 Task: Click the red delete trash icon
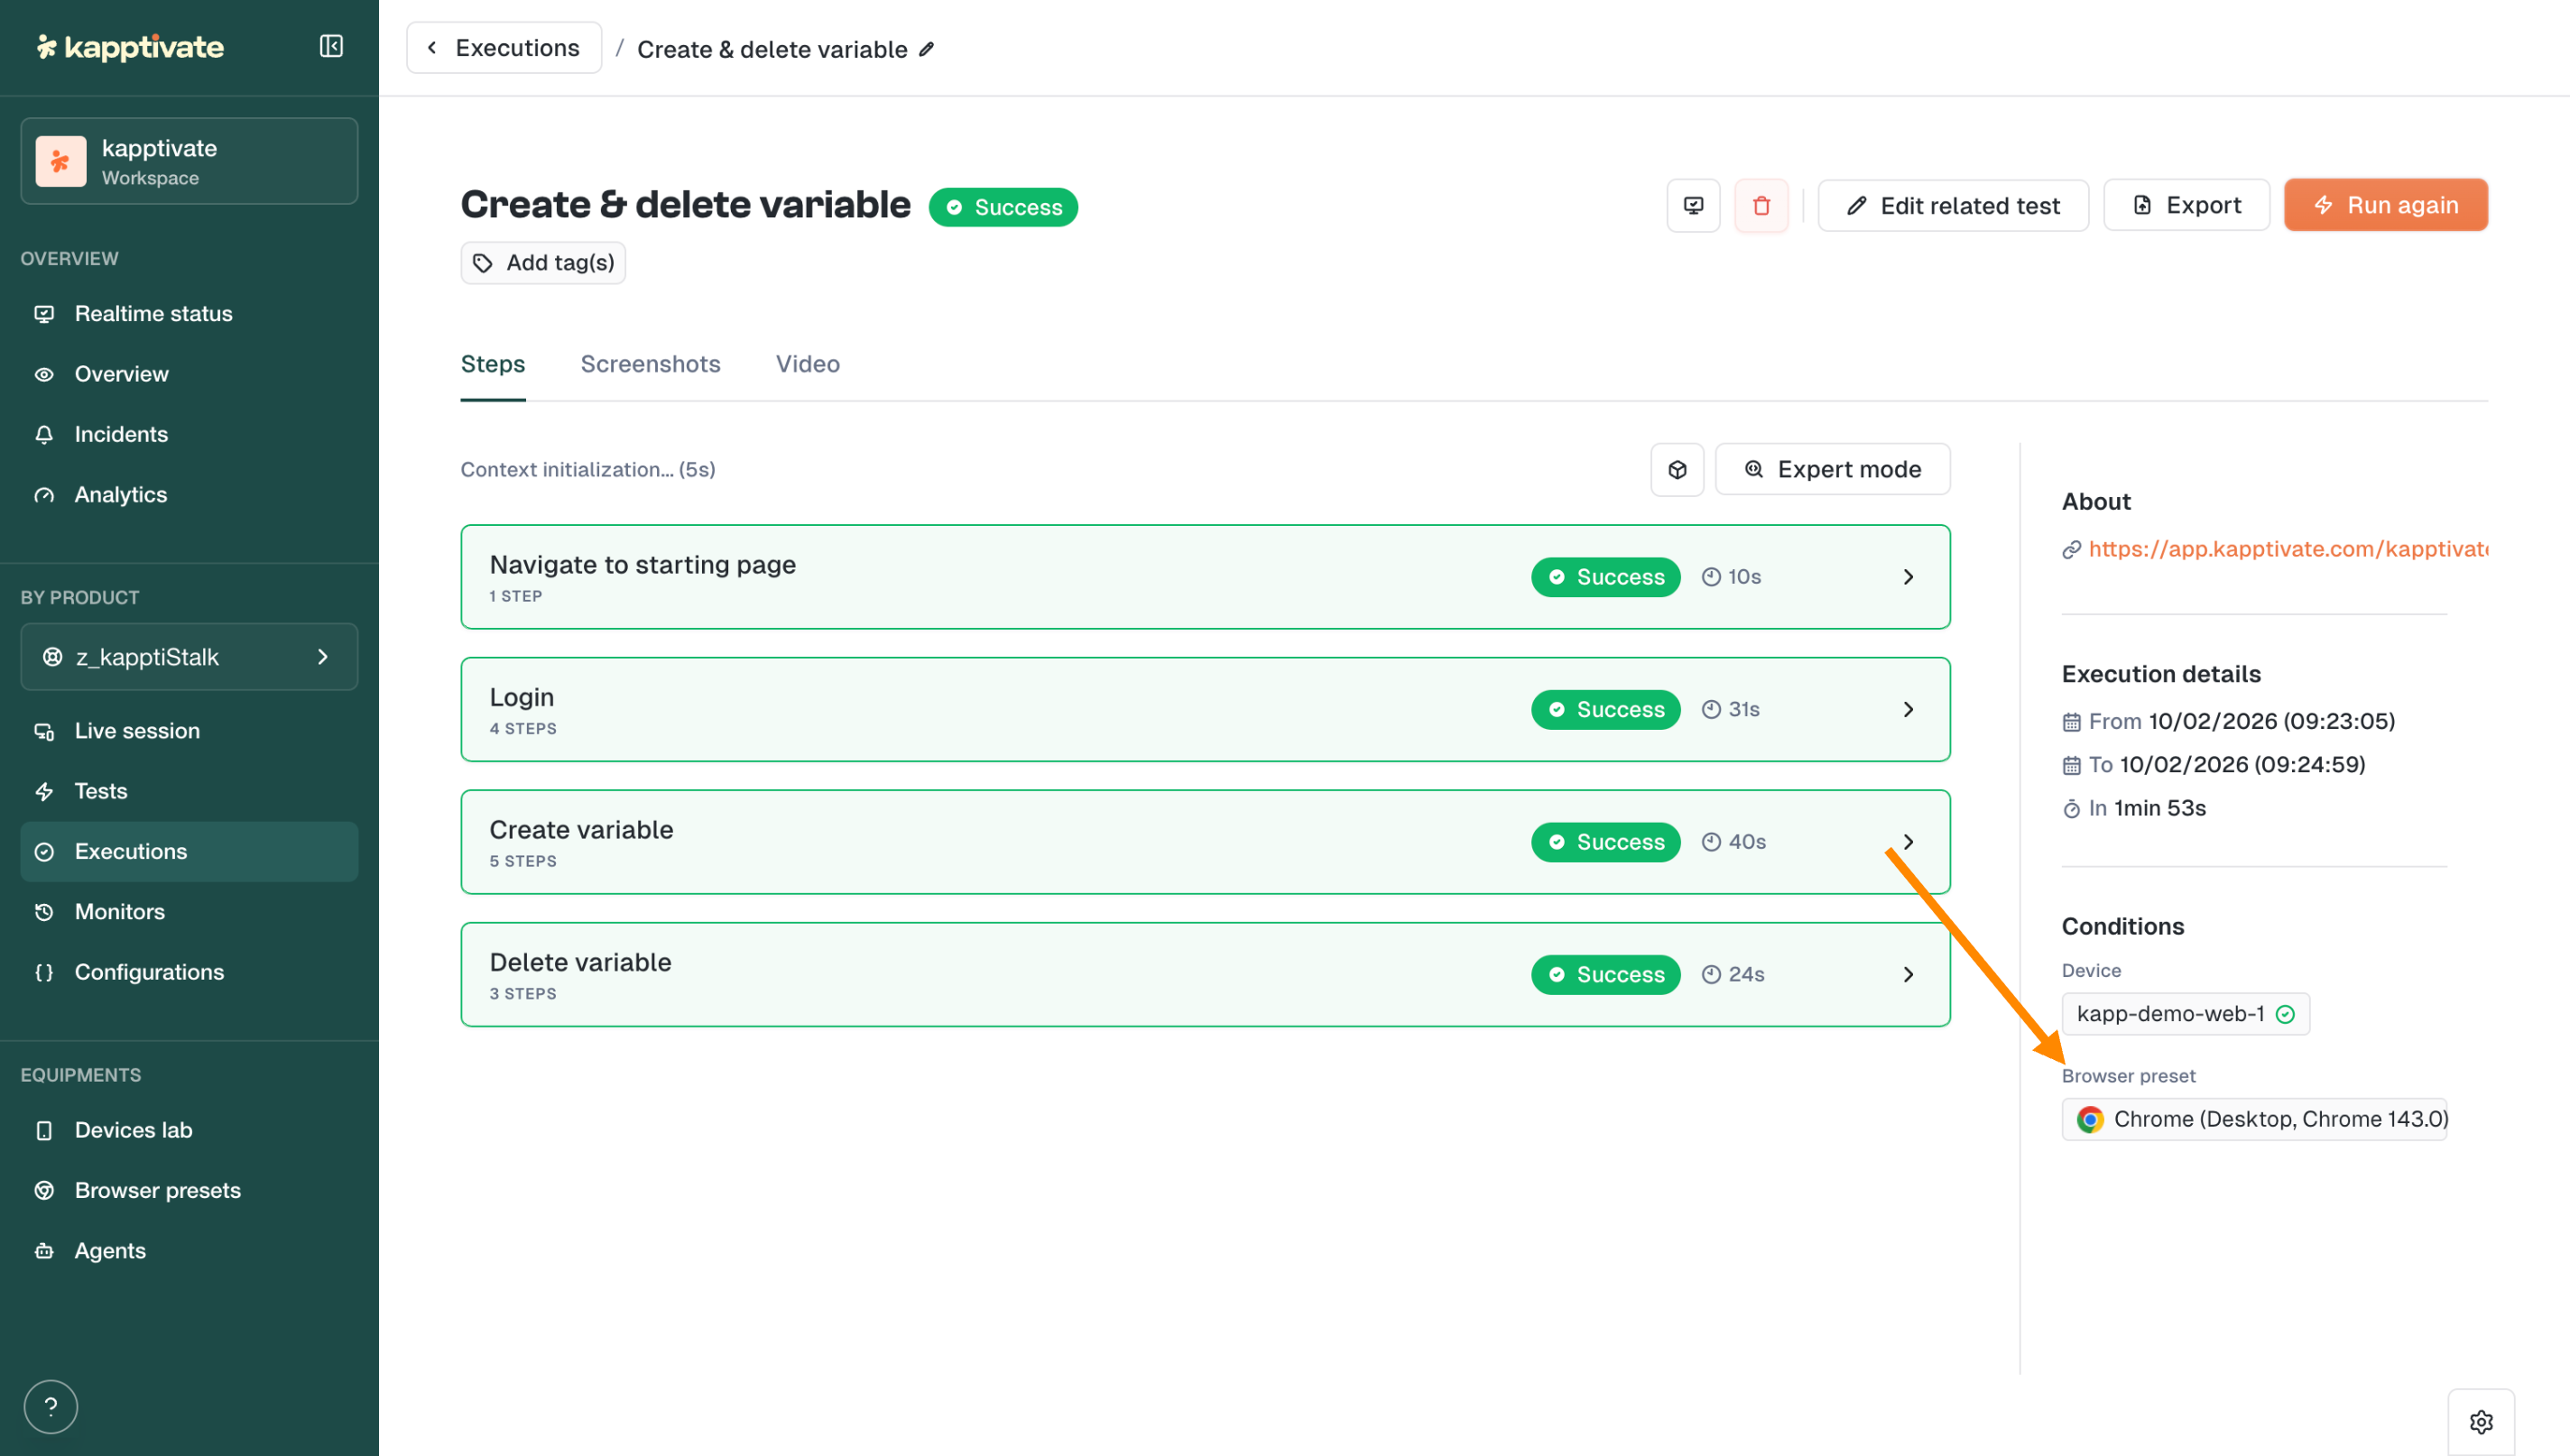click(x=1761, y=206)
